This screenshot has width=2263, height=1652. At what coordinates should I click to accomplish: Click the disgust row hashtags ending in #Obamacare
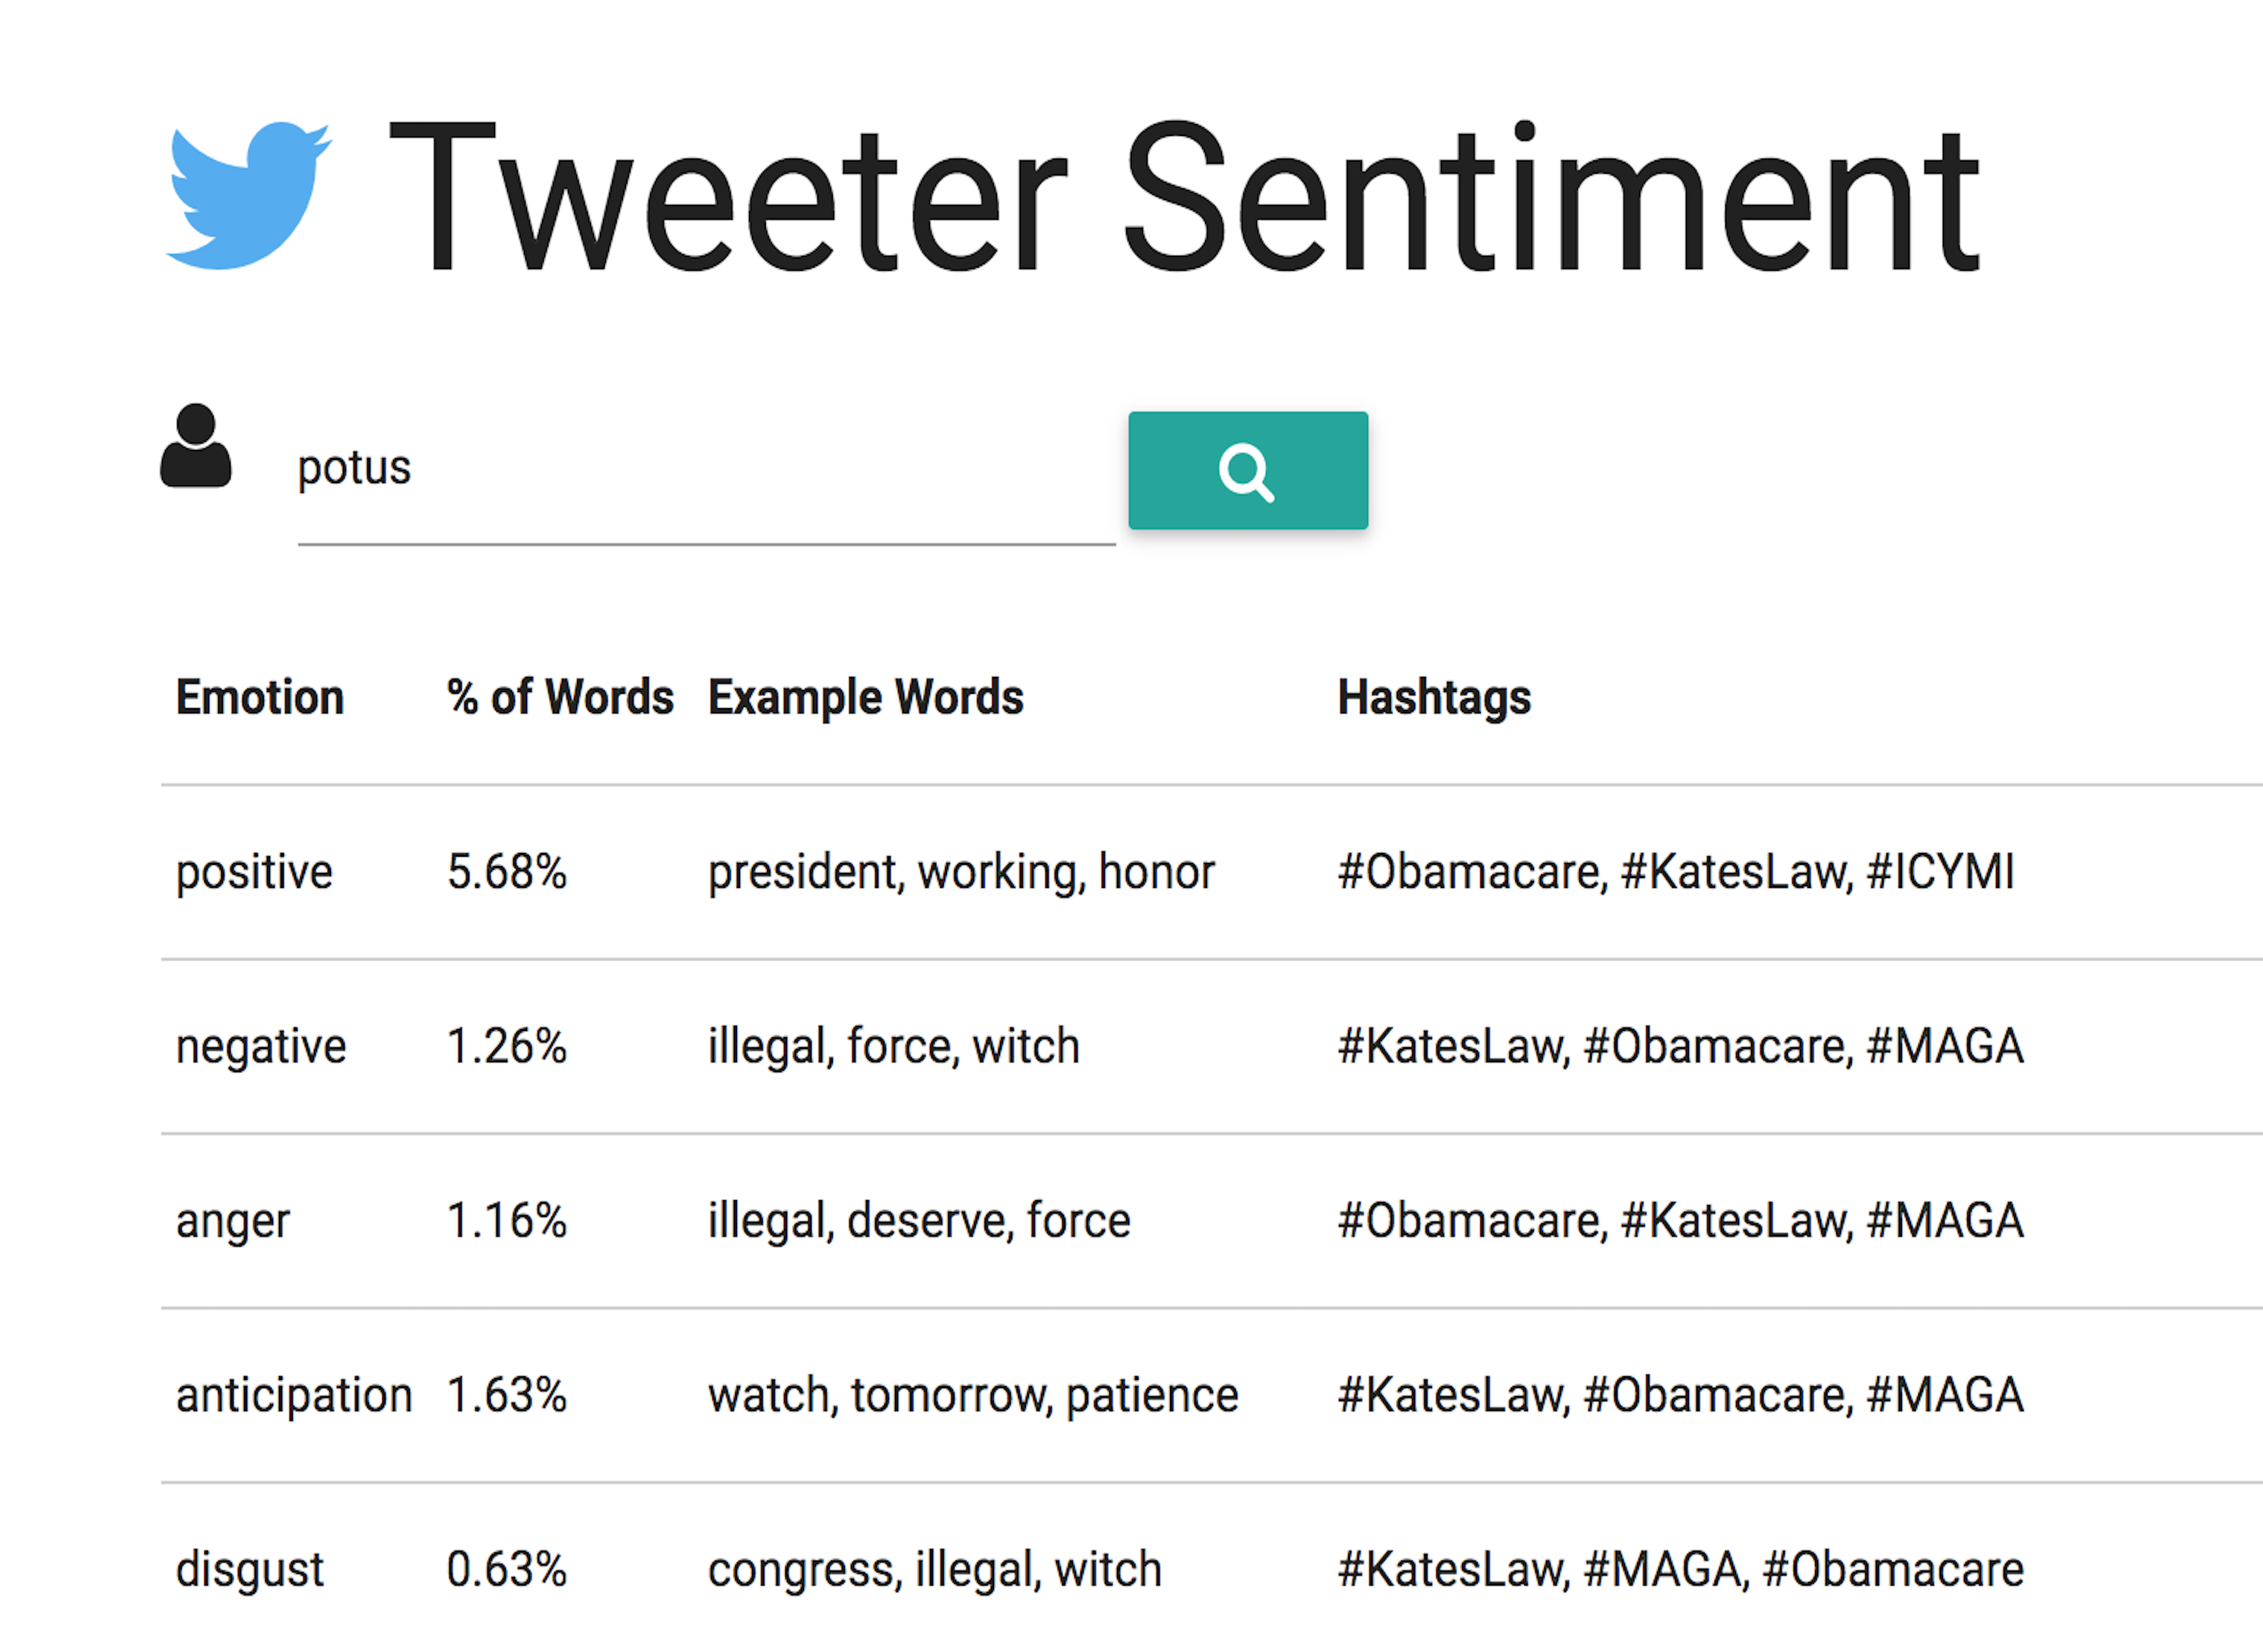(x=1681, y=1570)
